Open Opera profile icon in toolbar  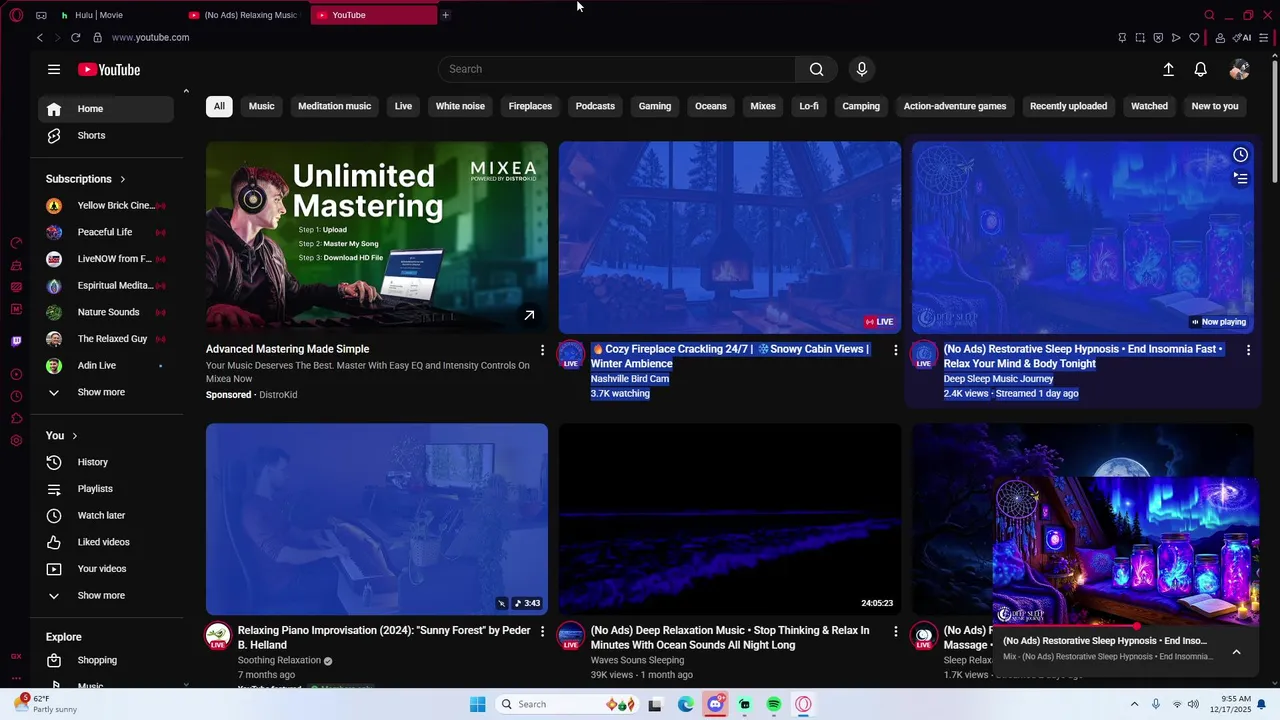pos(1220,38)
